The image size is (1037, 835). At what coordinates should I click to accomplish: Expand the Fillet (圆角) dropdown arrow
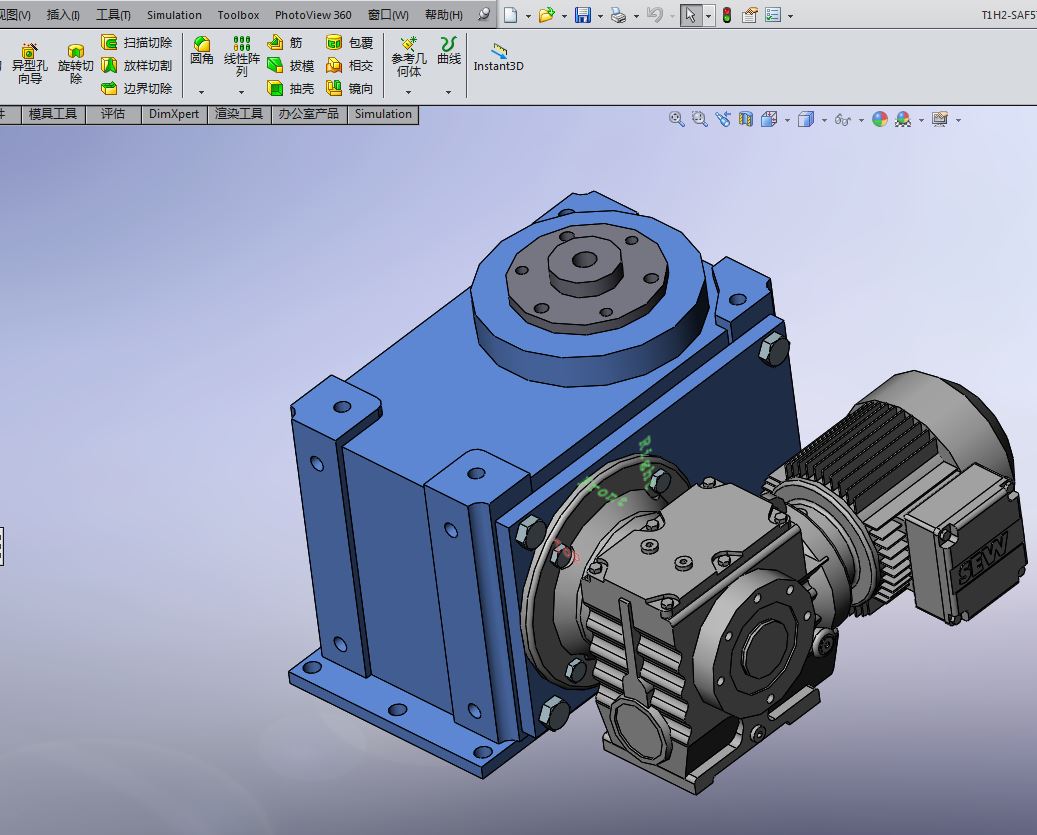[x=201, y=92]
